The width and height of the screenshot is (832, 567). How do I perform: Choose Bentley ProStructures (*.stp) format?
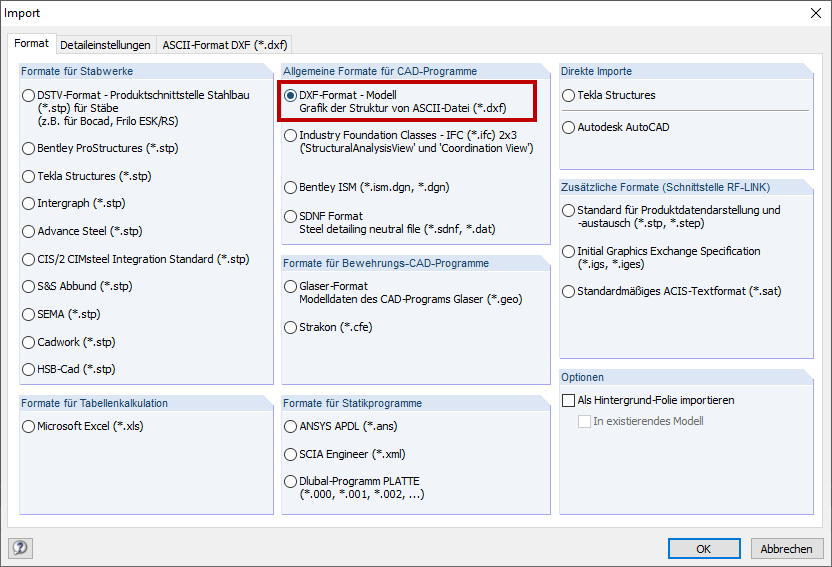(29, 148)
